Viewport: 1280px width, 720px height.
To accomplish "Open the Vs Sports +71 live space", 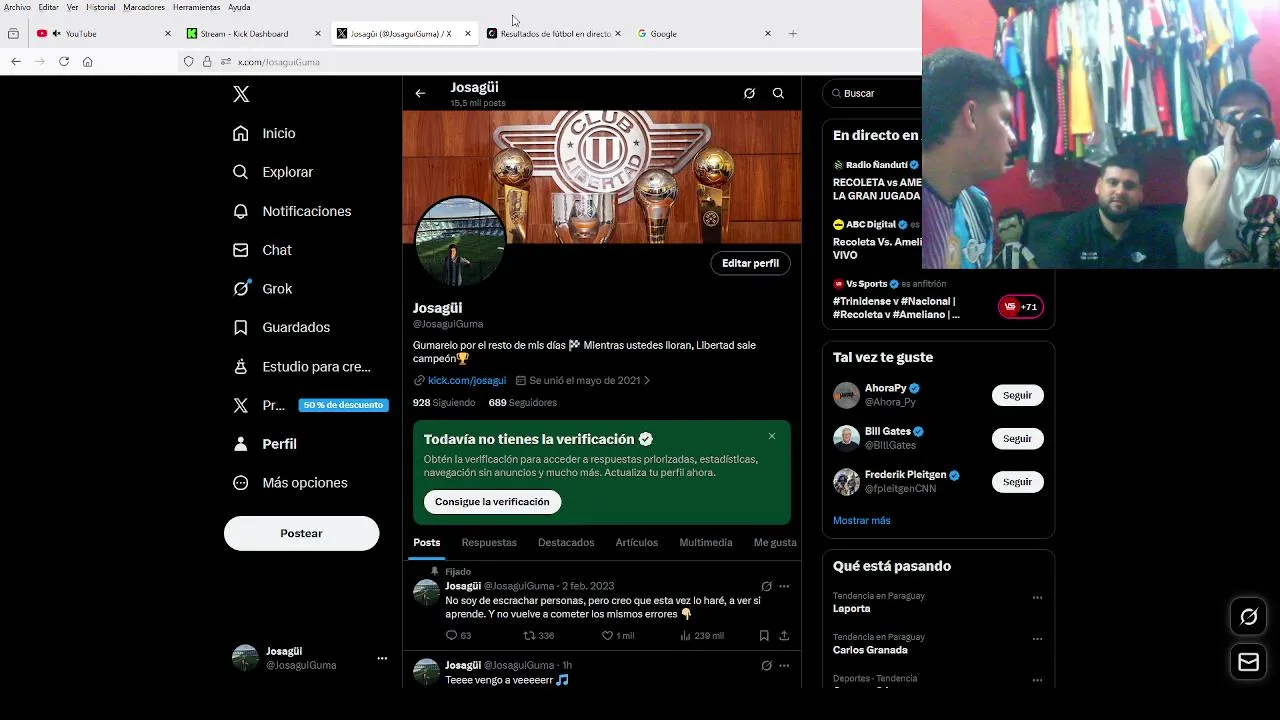I will point(1021,307).
